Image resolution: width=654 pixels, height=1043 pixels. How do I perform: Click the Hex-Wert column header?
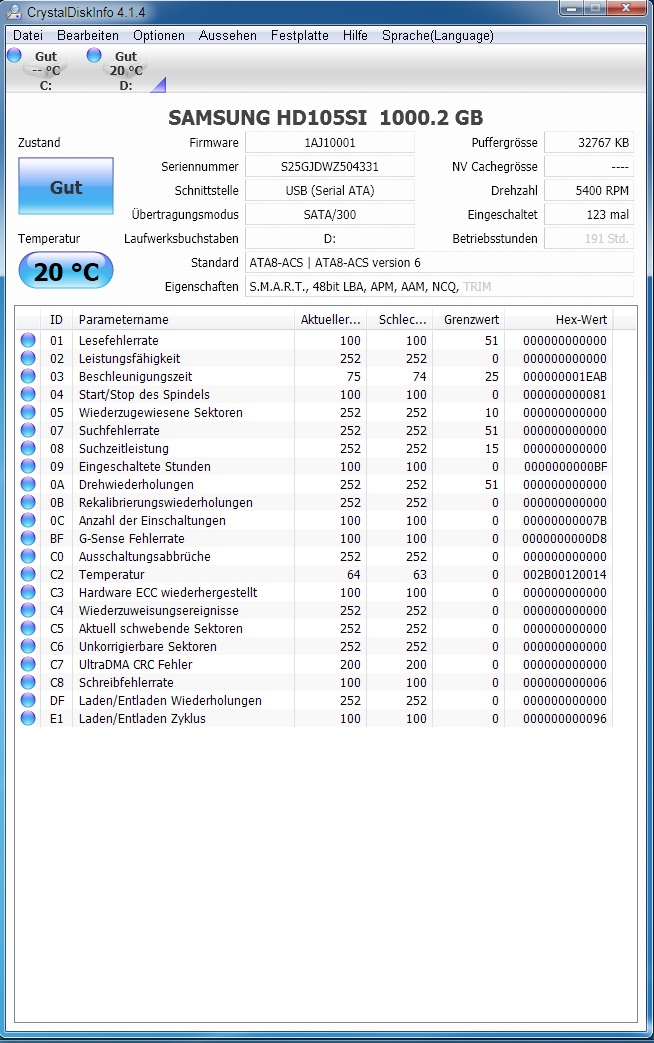559,319
